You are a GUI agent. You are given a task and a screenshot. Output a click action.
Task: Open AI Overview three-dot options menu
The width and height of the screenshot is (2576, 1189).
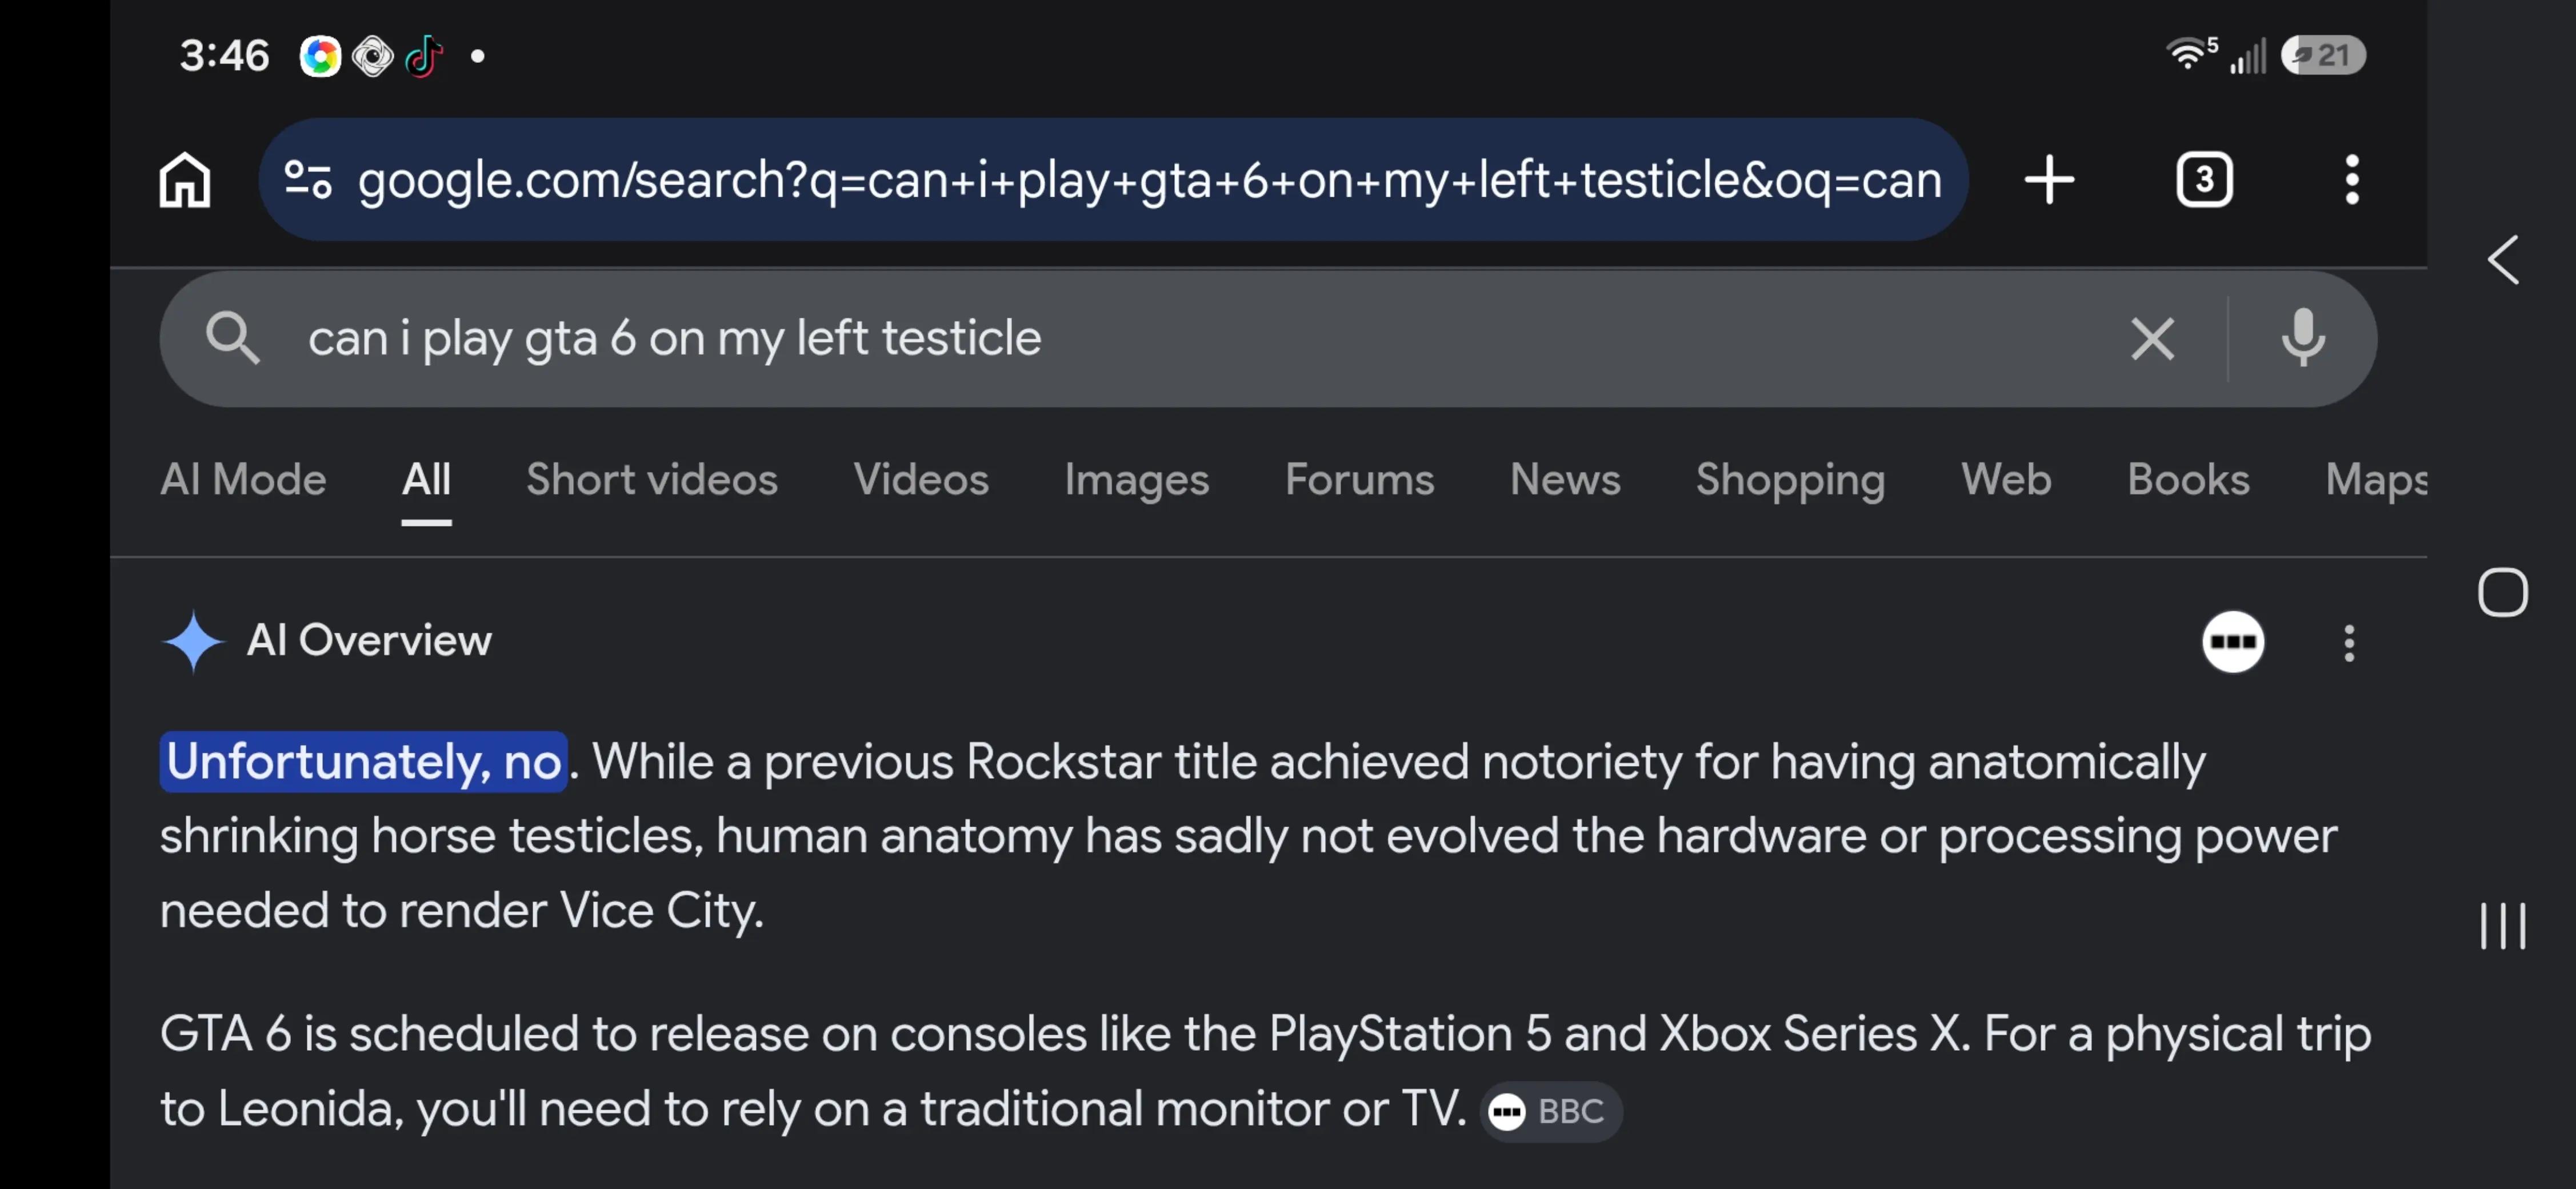pos(2349,643)
